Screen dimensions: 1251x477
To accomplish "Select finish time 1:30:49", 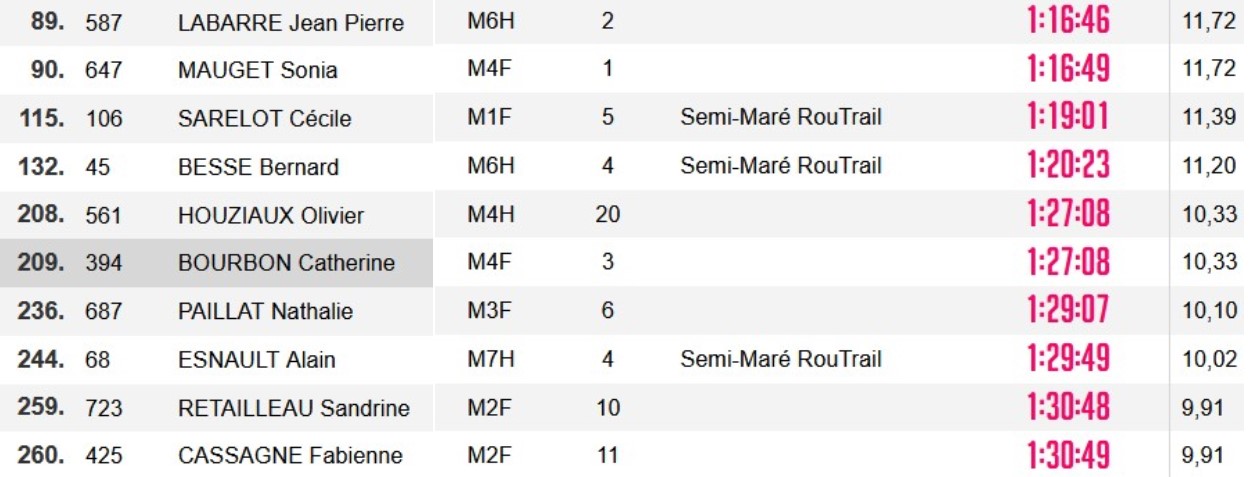I will tap(1068, 456).
